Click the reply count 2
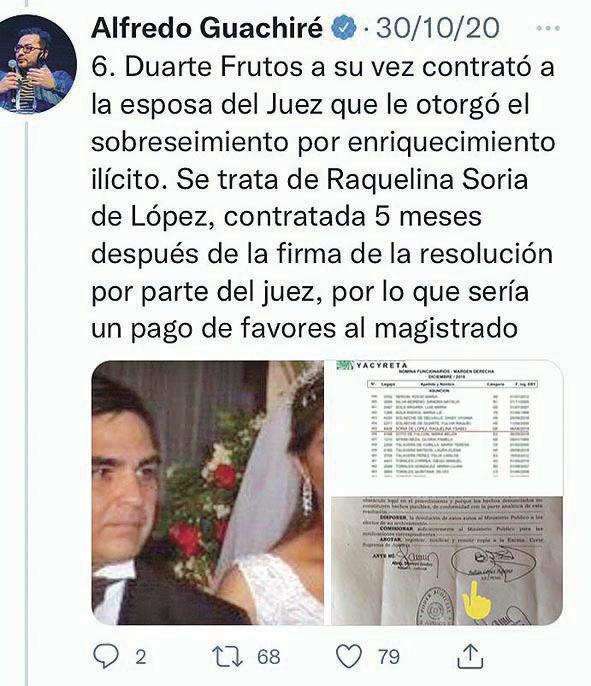This screenshot has width=591, height=686. (140, 657)
